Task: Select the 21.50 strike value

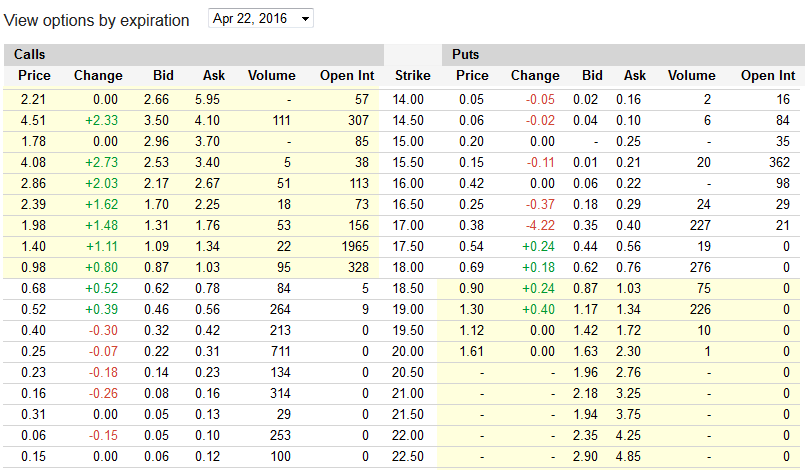Action: point(408,415)
